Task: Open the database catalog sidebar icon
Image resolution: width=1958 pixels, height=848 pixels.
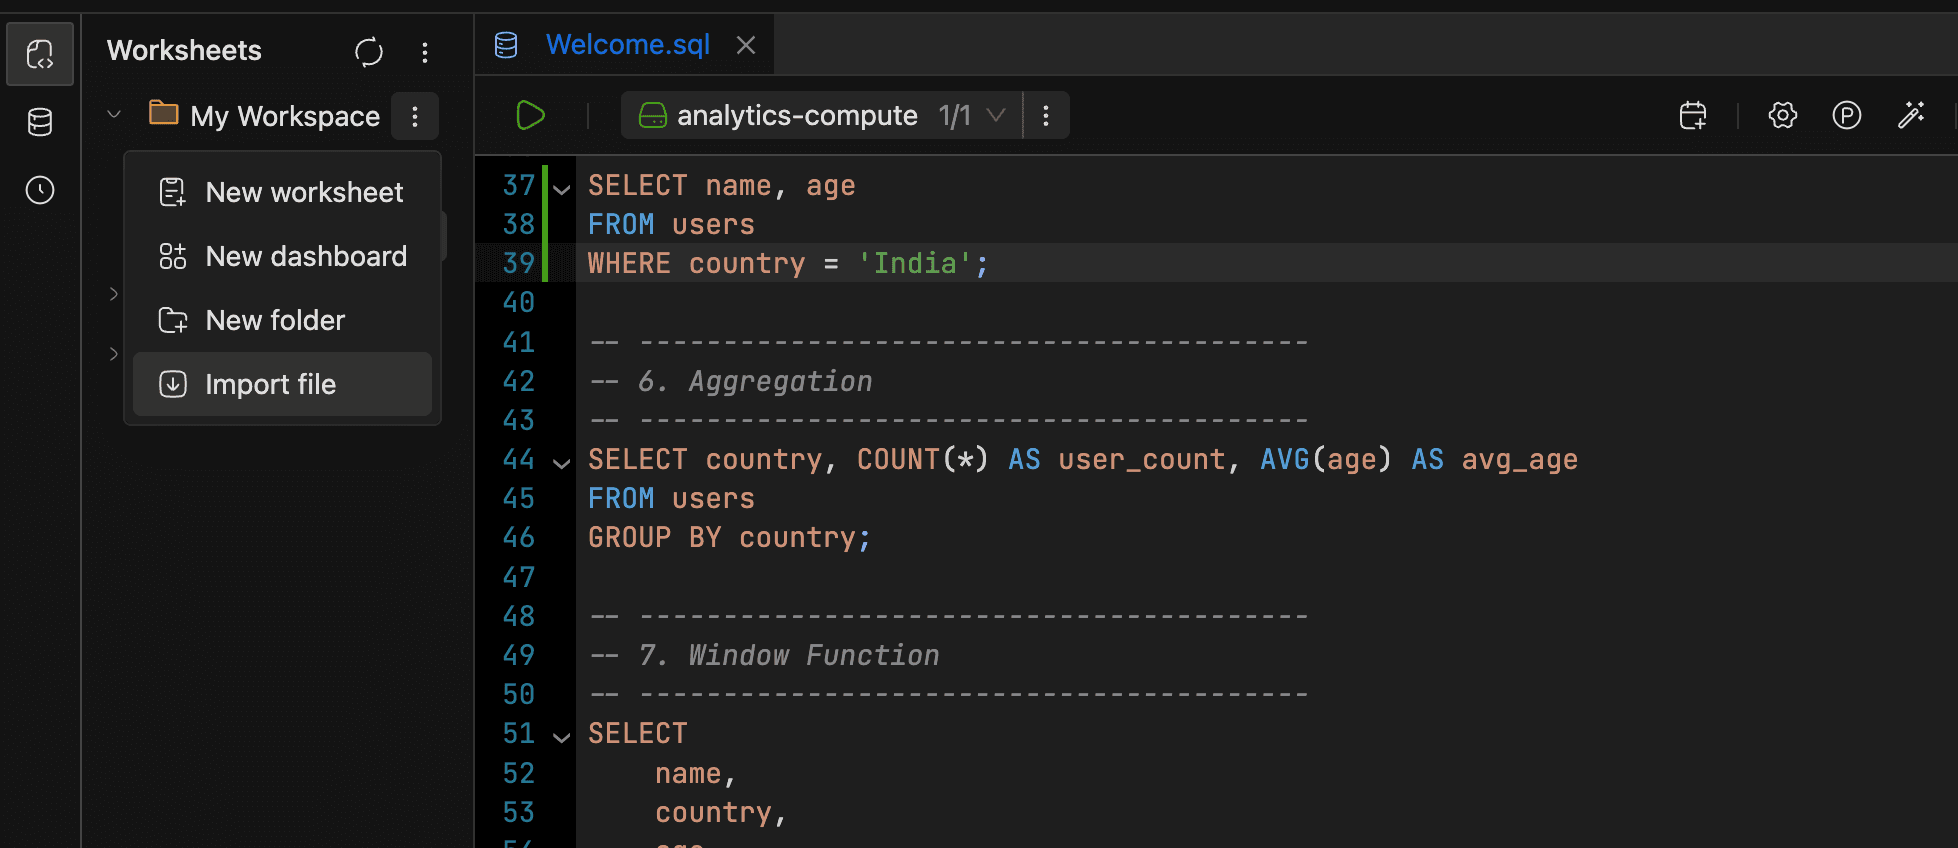Action: pyautogui.click(x=40, y=122)
